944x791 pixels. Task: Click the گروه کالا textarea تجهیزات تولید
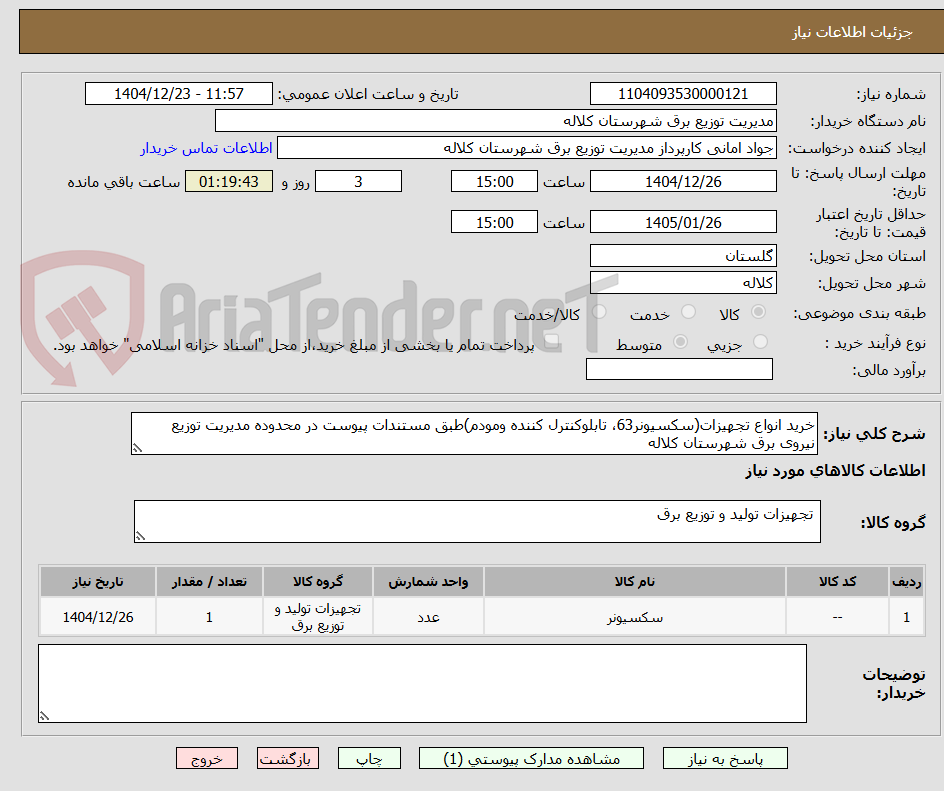click(x=477, y=521)
